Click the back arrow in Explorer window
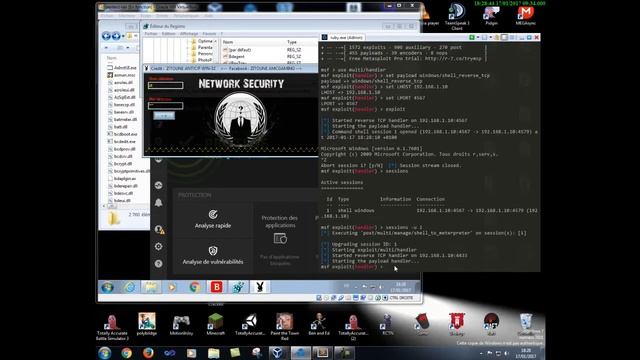 (x=107, y=36)
